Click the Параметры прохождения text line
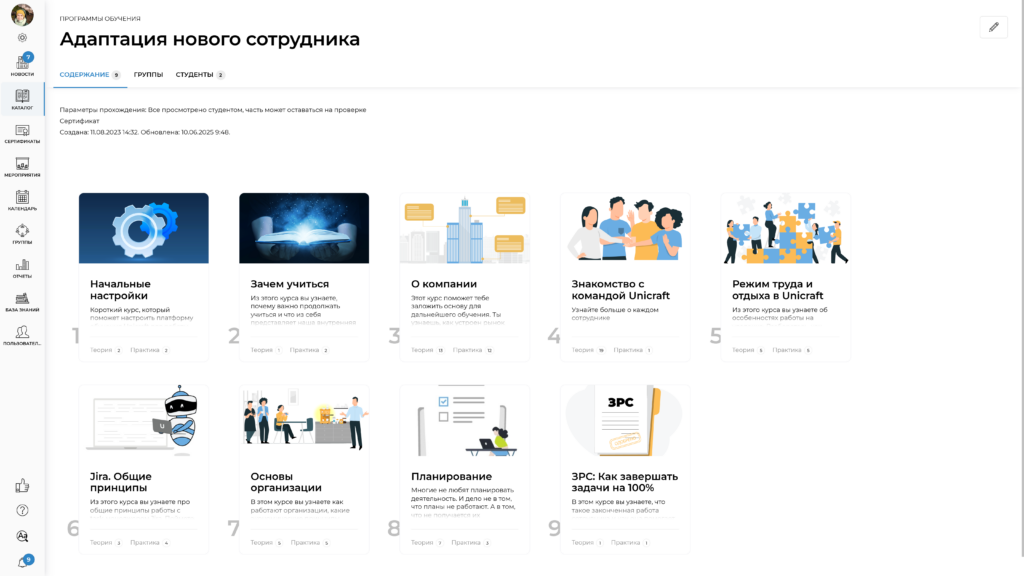Image resolution: width=1024 pixels, height=576 pixels. [x=213, y=110]
